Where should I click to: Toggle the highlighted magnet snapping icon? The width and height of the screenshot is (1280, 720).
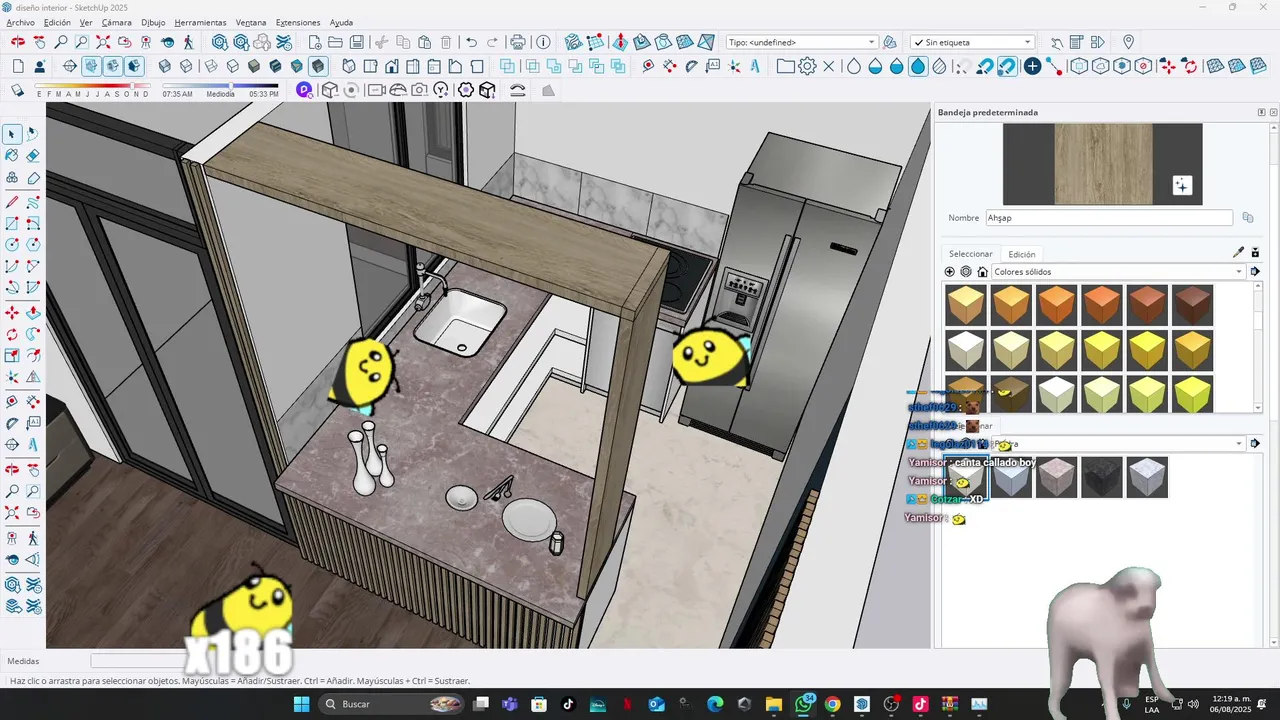[x=1007, y=66]
